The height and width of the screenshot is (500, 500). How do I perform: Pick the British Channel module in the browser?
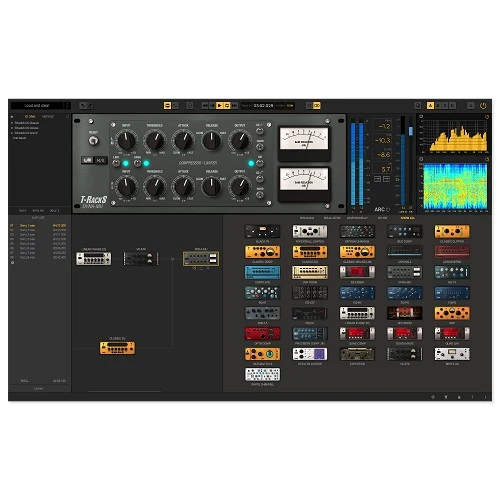[357, 231]
